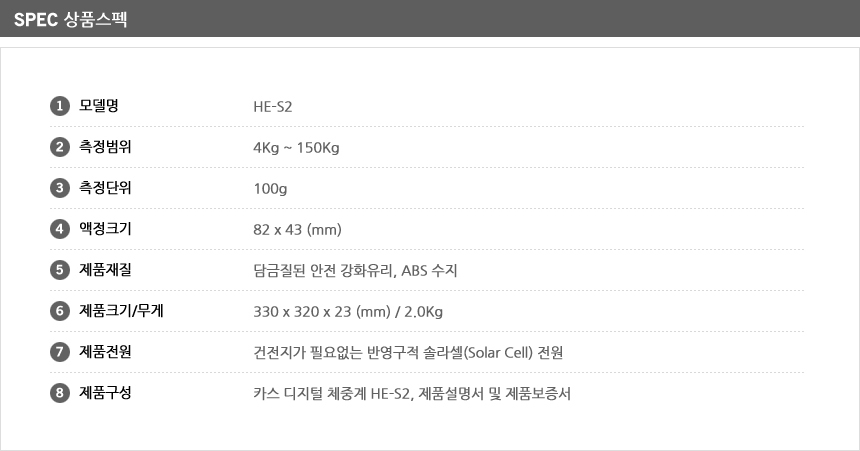
Task: Click the number 3 circle icon
Action: (59, 188)
